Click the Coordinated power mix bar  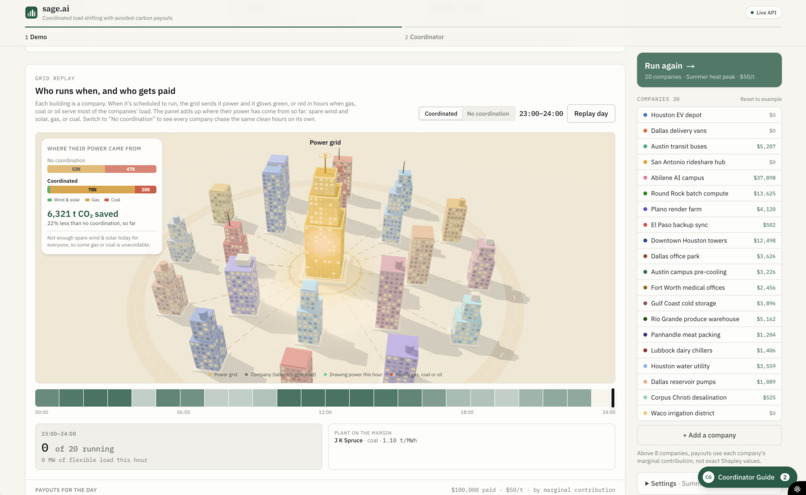[102, 189]
